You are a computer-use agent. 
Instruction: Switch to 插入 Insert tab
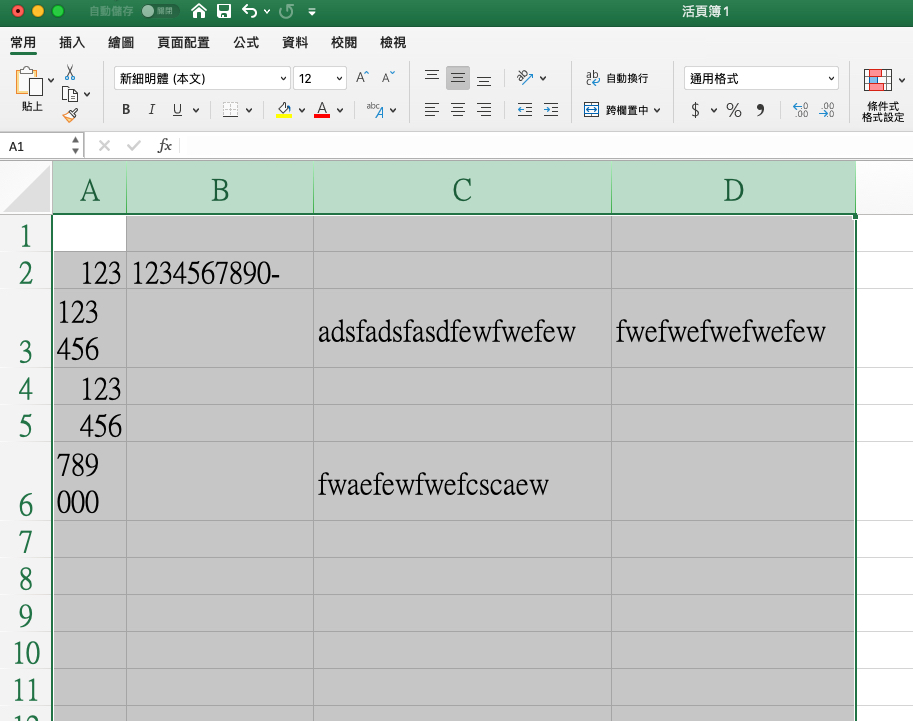pos(72,43)
